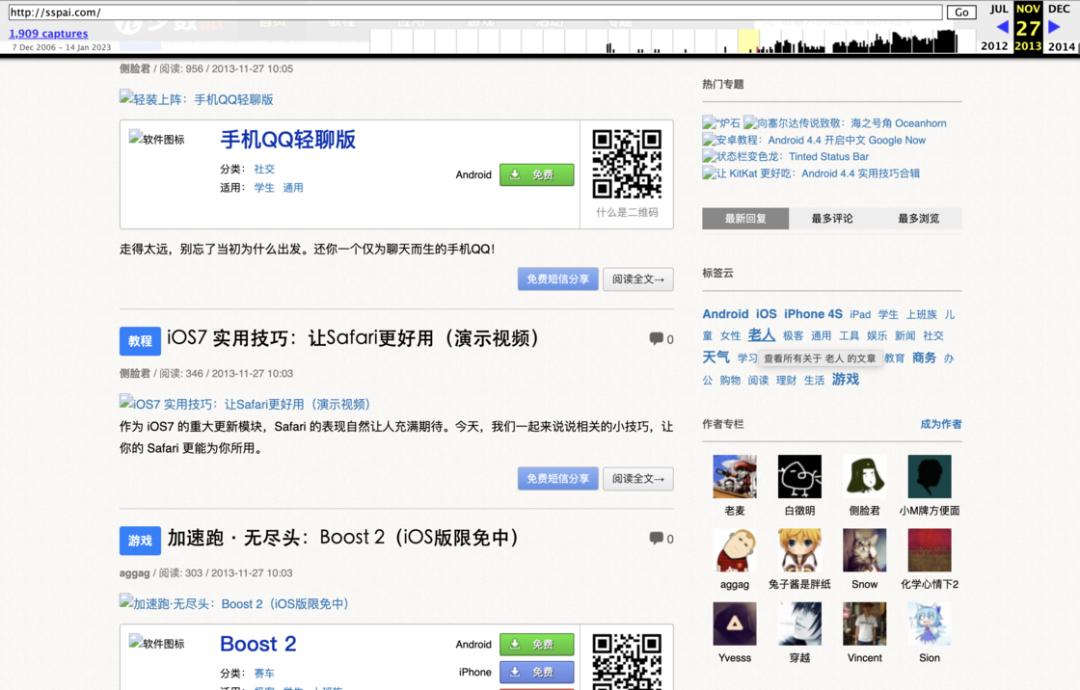Open author Snow's avatar
Image resolution: width=1080 pixels, height=690 pixels.
(x=864, y=550)
